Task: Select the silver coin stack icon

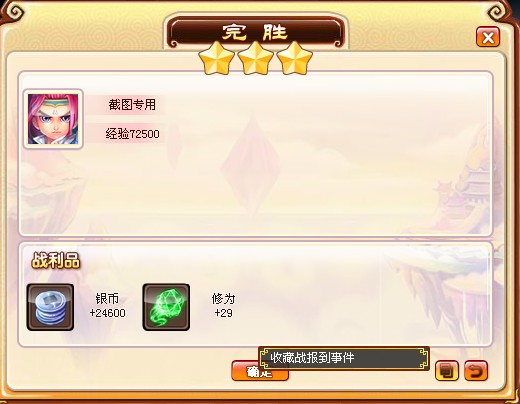Action: 50,307
